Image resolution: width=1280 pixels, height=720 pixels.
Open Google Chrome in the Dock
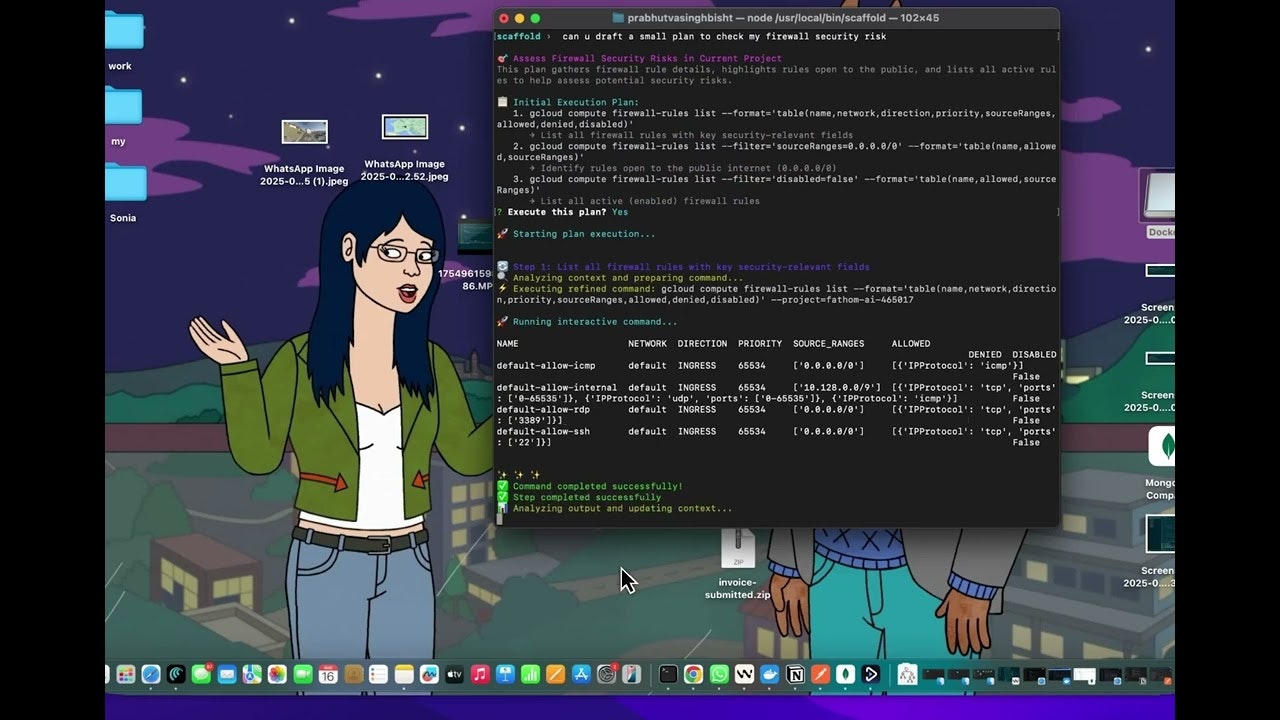pos(694,676)
